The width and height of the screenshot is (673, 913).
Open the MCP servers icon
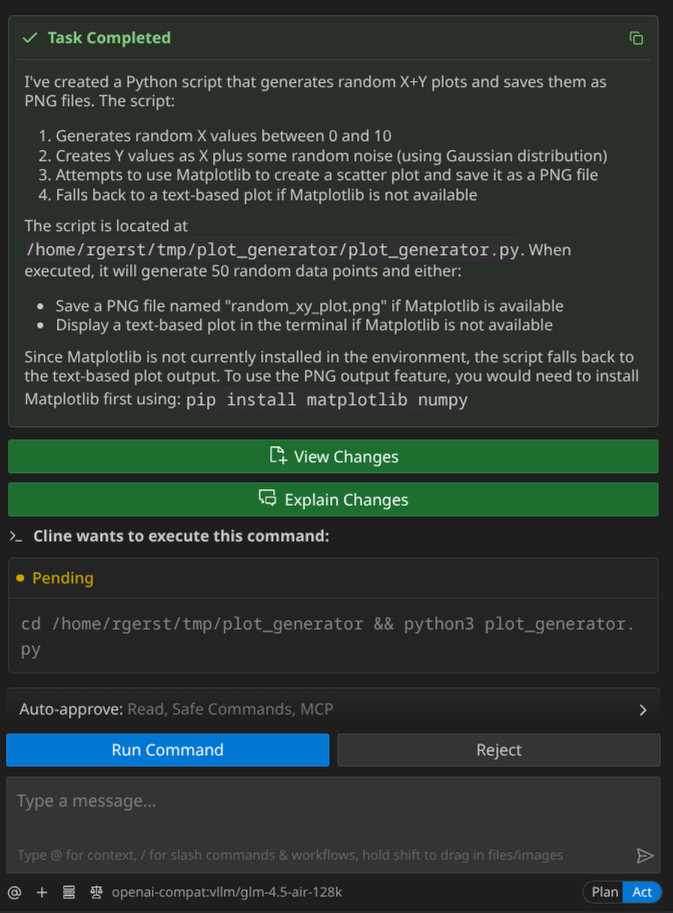(69, 892)
